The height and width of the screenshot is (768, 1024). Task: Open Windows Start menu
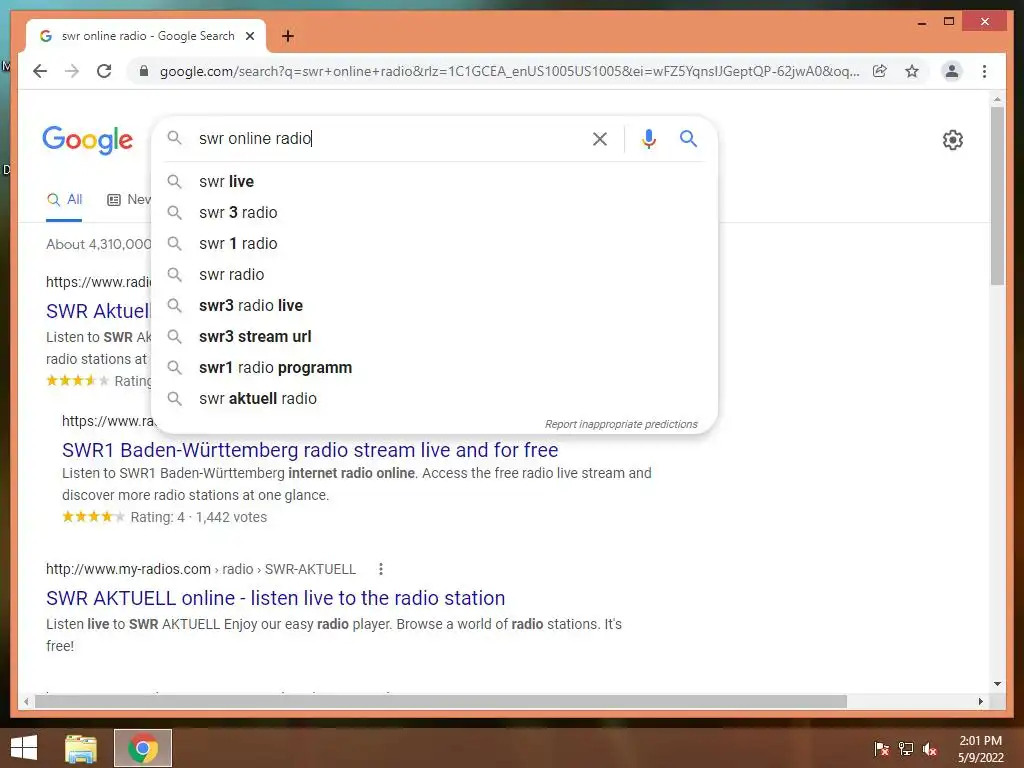click(x=24, y=748)
